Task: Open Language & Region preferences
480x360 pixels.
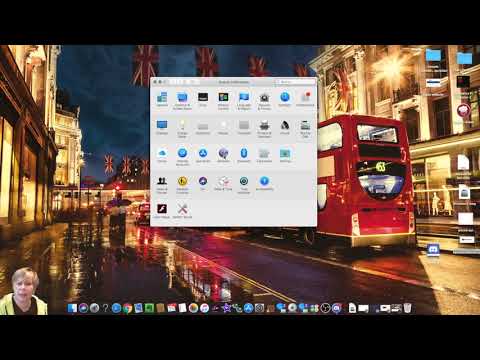Action: [244, 97]
